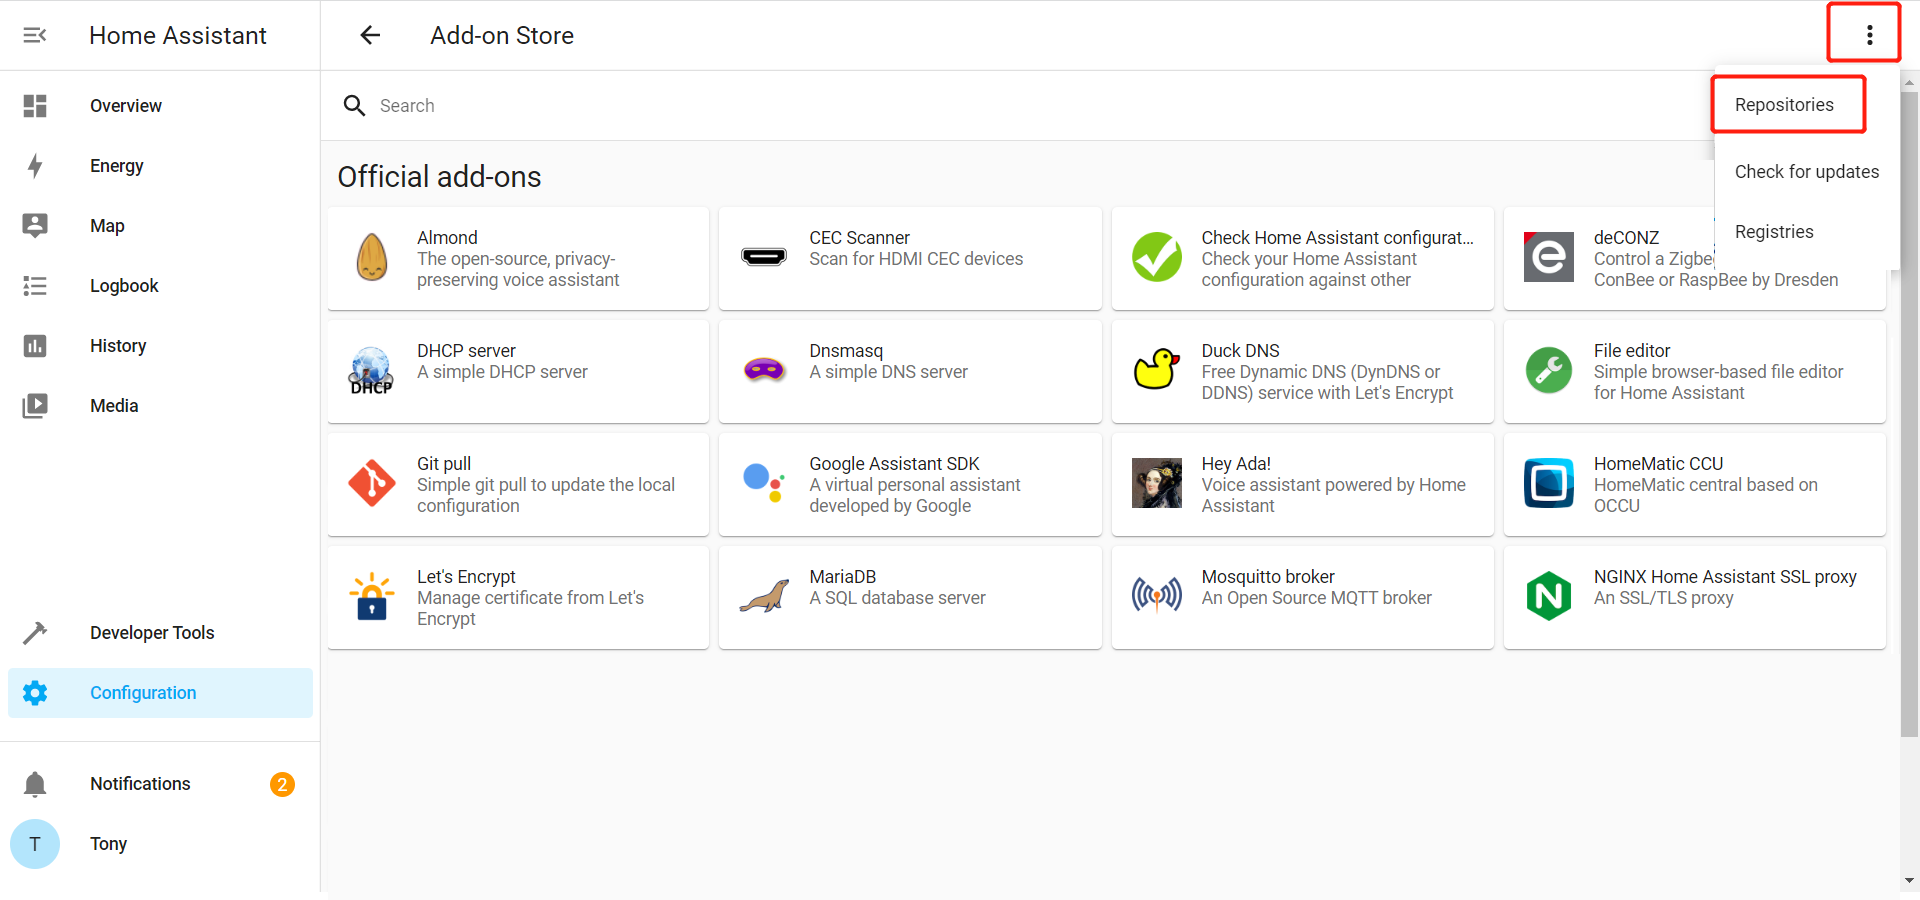Screen dimensions: 1920x900
Task: Click the NGINX green hexagon icon
Action: pyautogui.click(x=1549, y=596)
